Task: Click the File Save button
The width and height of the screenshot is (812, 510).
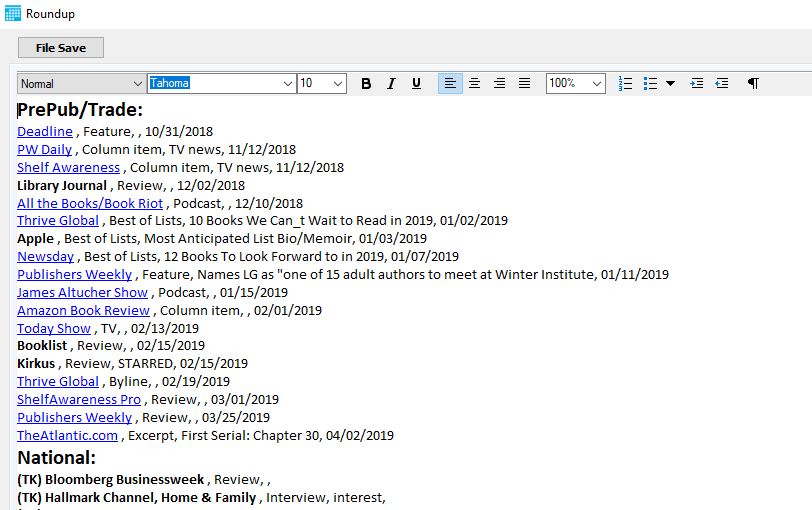Action: tap(61, 48)
